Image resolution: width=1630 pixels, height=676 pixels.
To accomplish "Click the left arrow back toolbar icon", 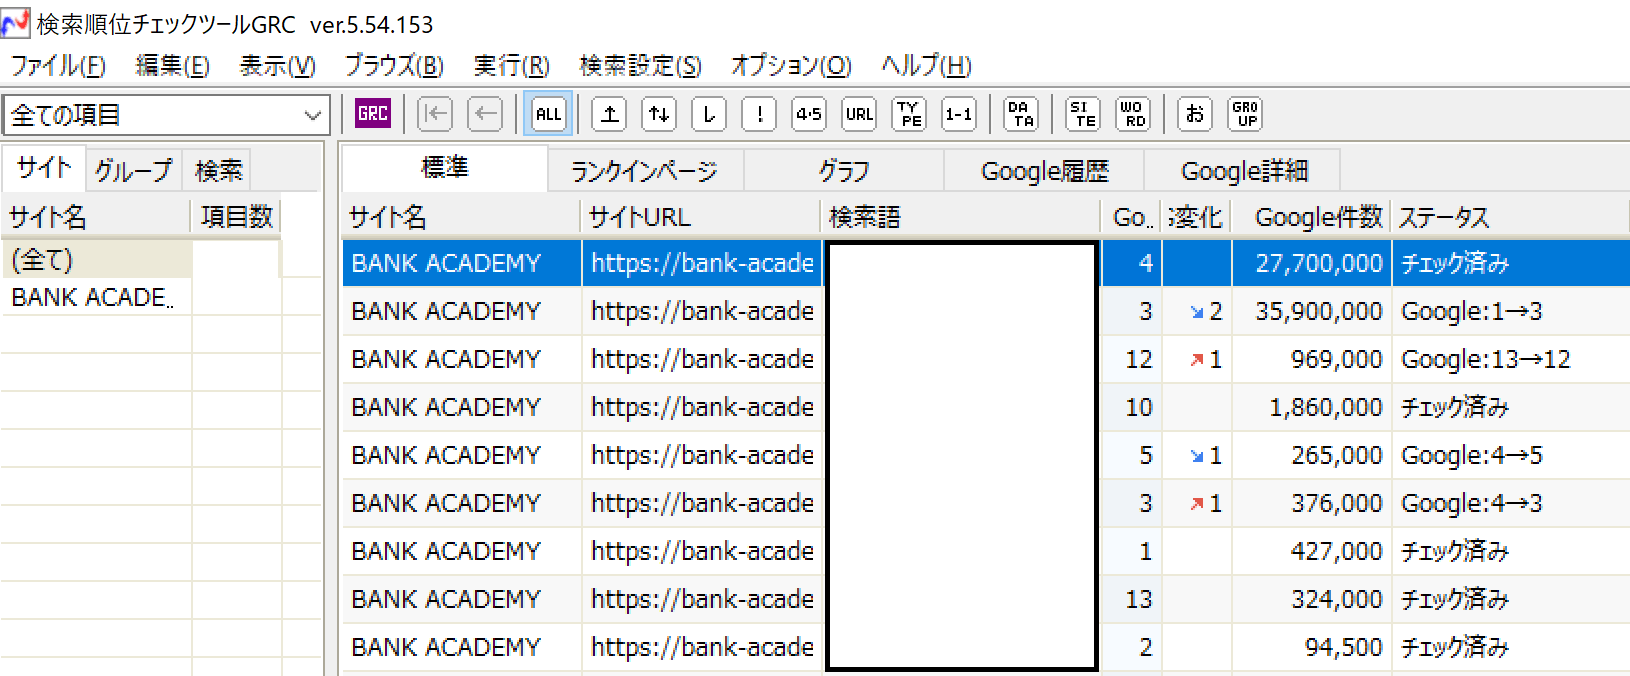I will (x=485, y=114).
